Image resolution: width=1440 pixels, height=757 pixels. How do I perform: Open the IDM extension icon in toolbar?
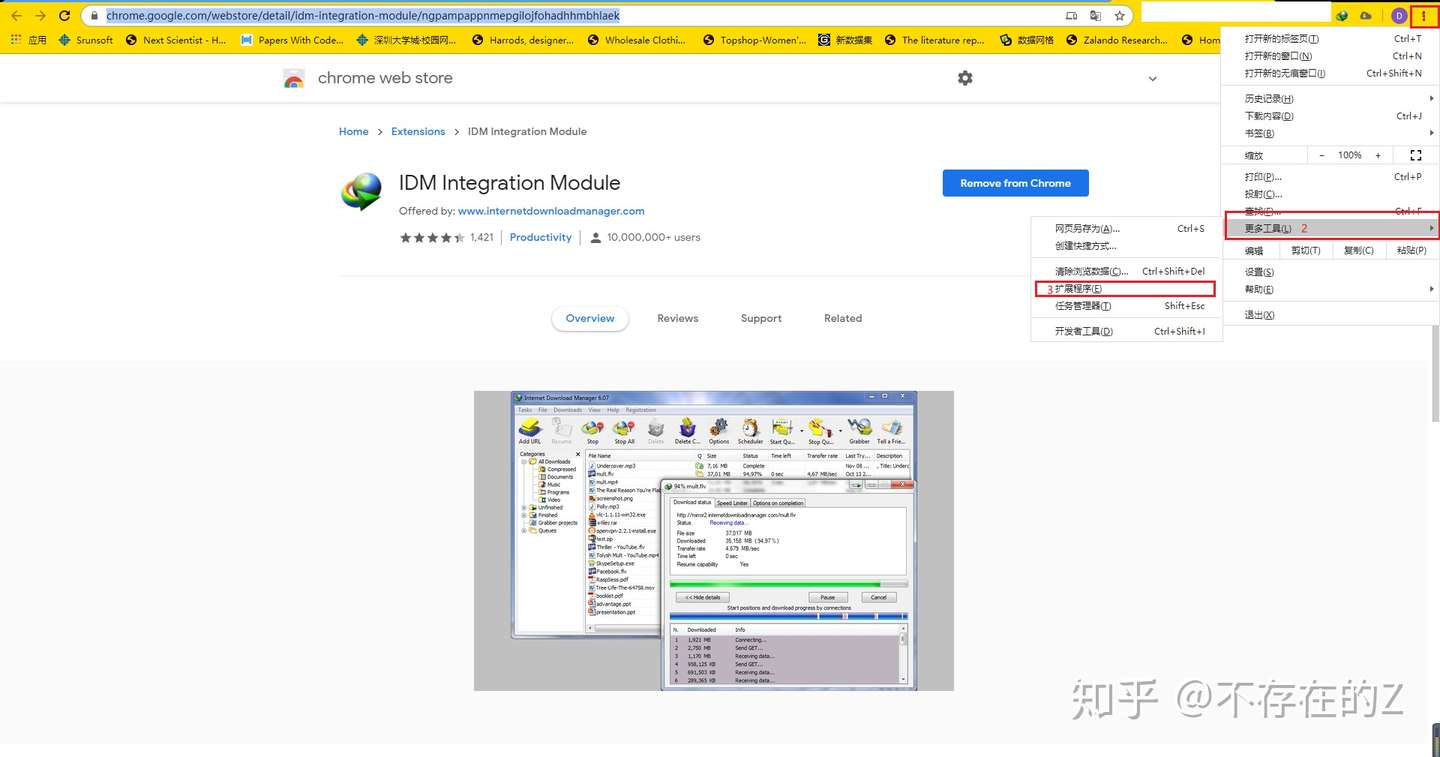tap(1342, 16)
